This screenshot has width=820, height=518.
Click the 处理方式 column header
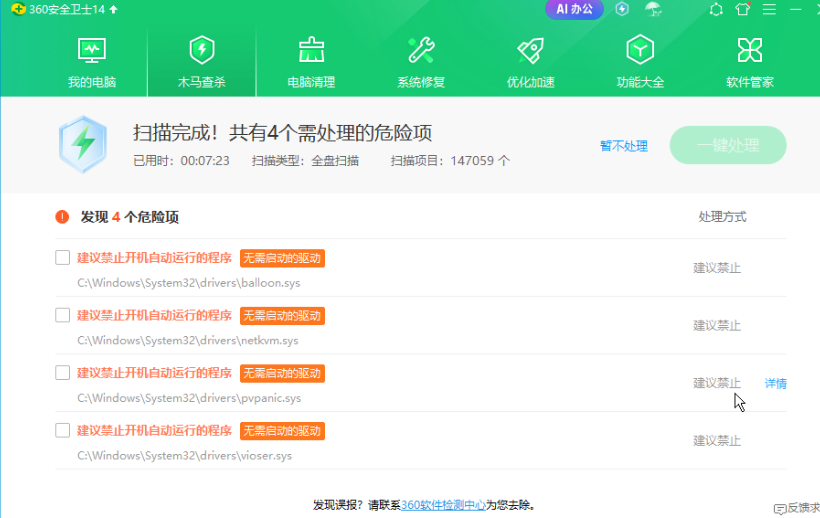coord(722,217)
